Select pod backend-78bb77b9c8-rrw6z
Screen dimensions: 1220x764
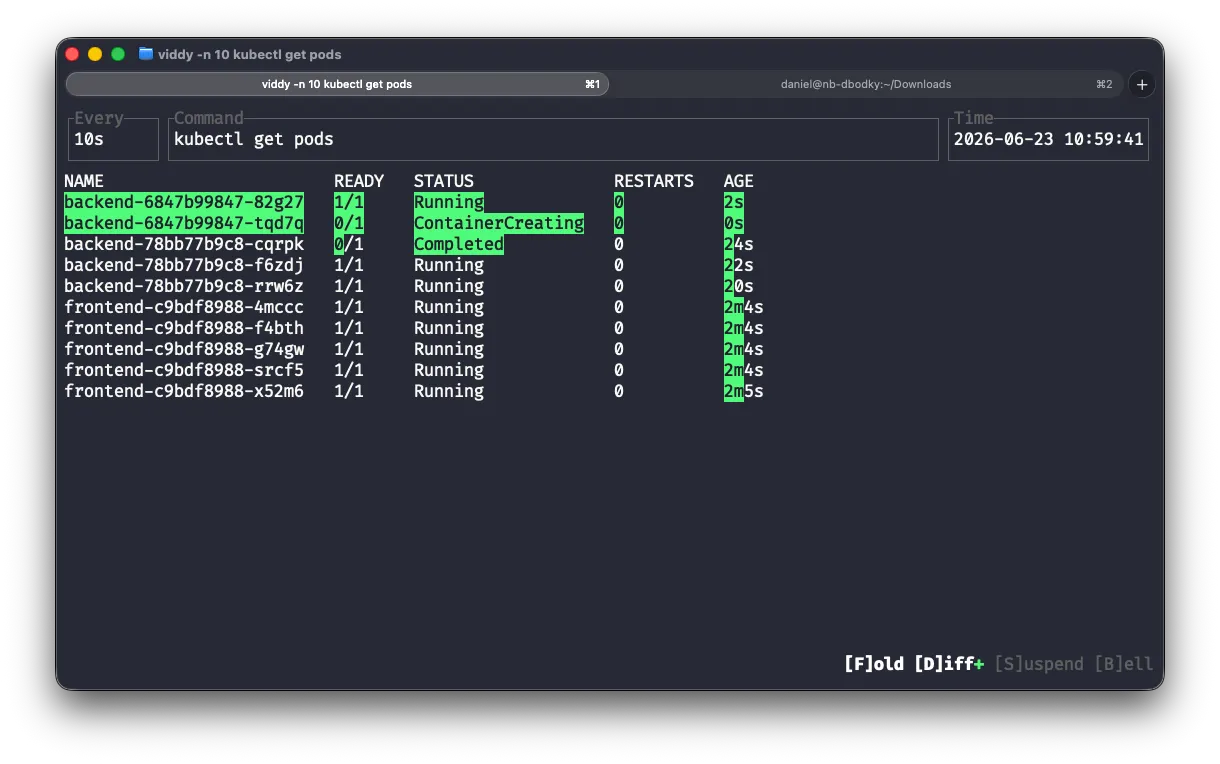[184, 286]
